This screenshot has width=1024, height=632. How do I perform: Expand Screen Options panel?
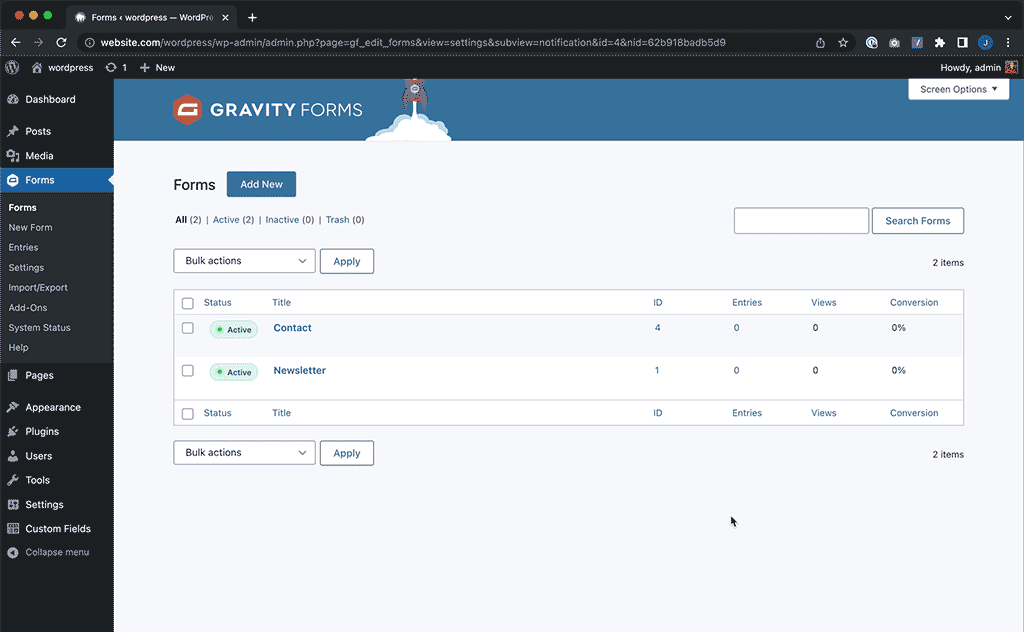[x=959, y=89]
